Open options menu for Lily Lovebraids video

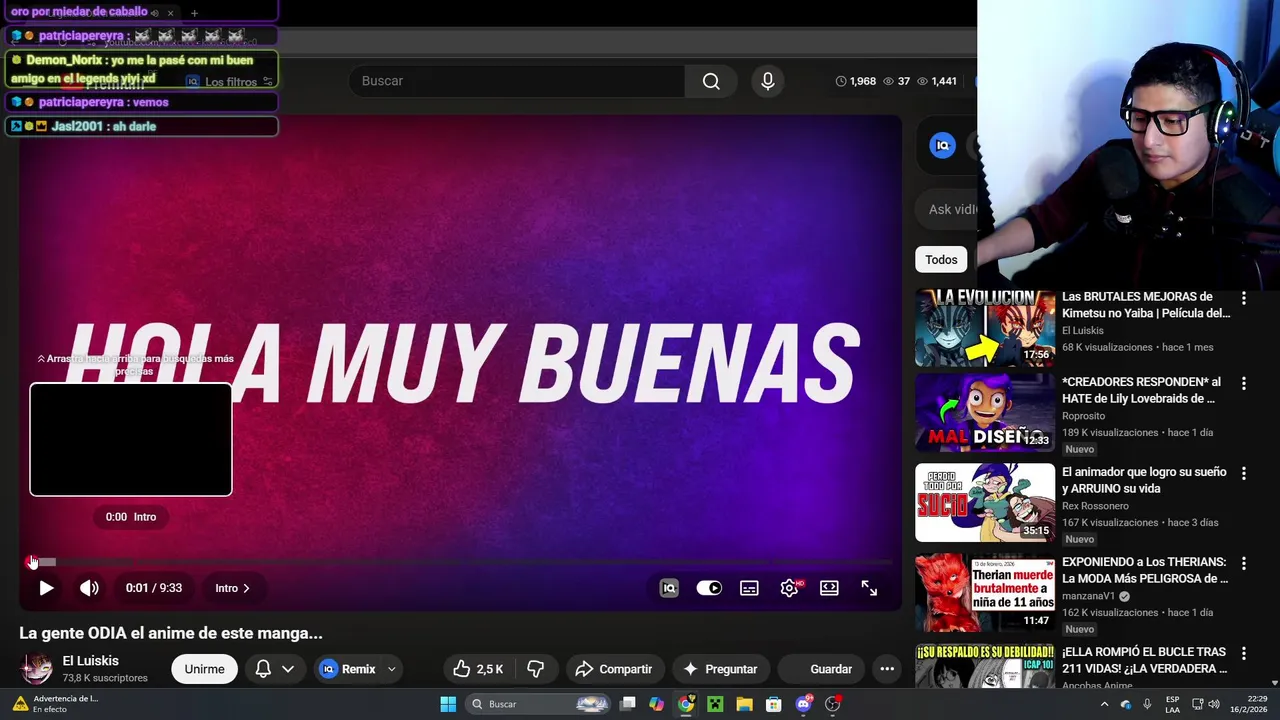click(1244, 384)
